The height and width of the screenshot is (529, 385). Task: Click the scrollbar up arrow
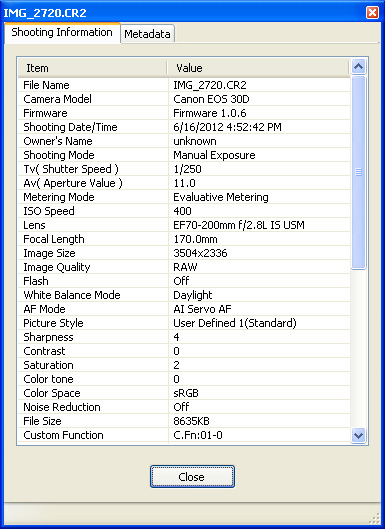(358, 66)
